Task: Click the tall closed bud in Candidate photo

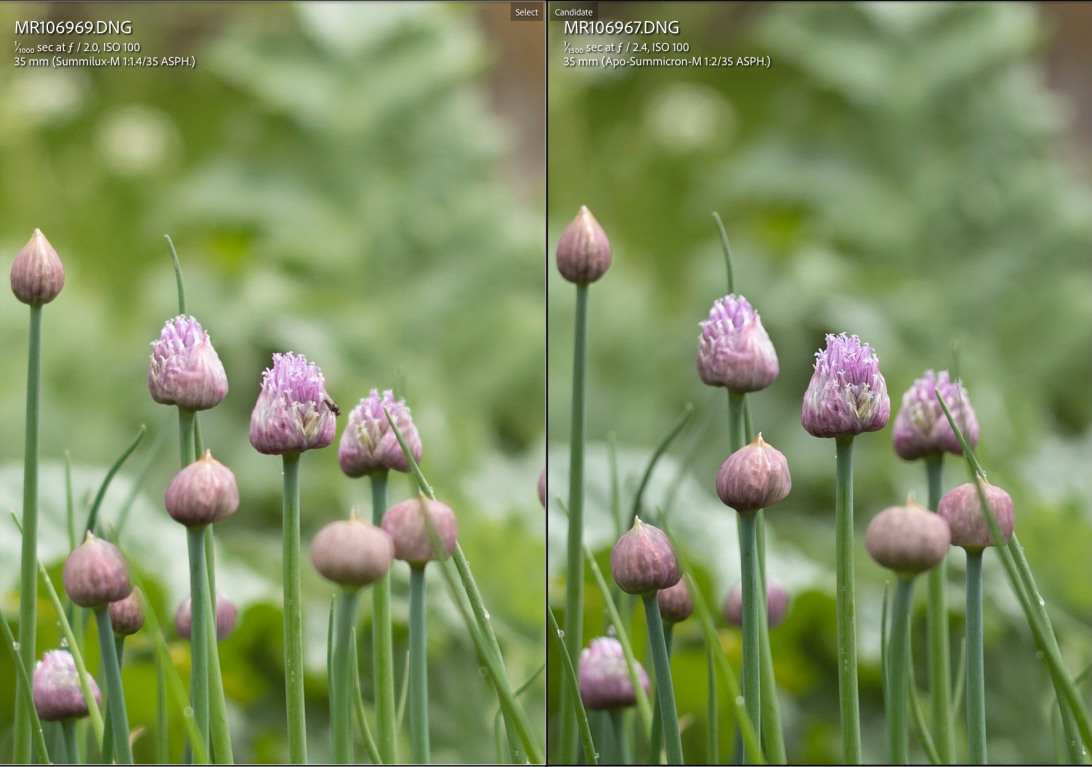Action: point(584,247)
